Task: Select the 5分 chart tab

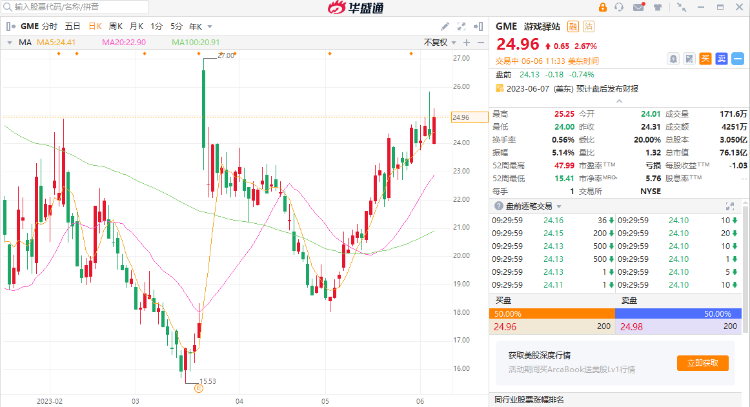Action: tap(176, 26)
